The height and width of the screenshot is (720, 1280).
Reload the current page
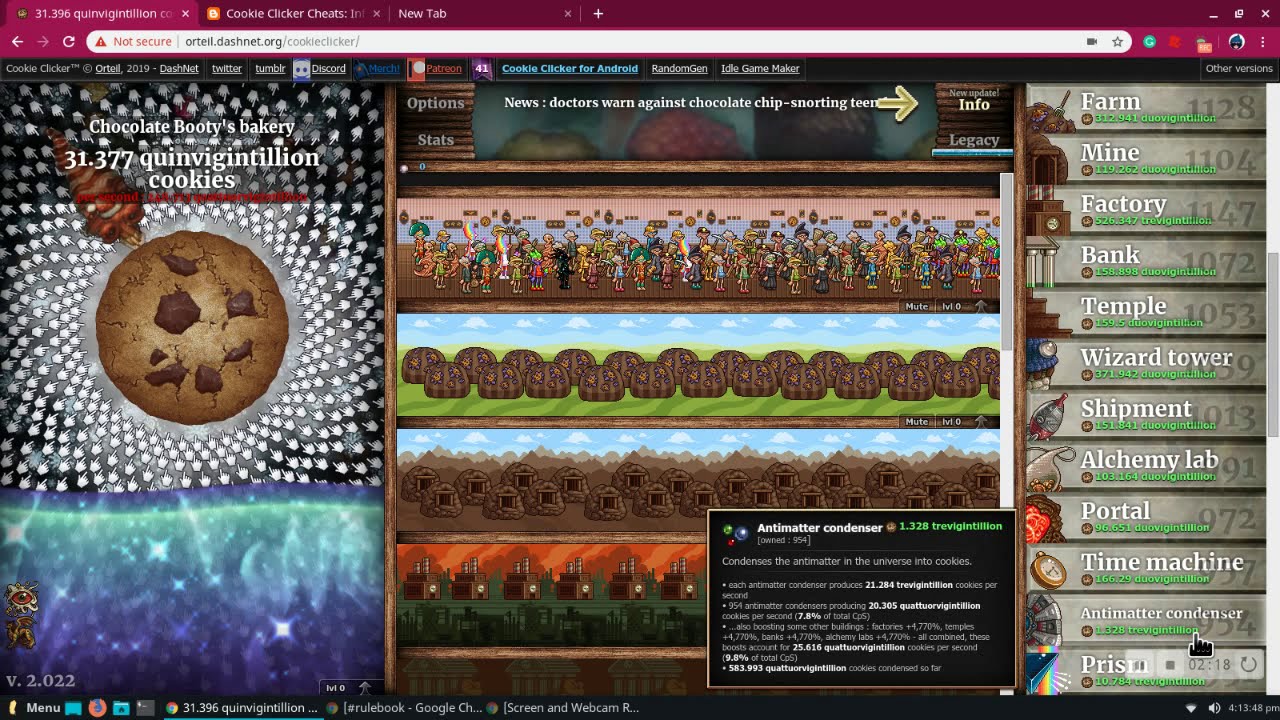[x=68, y=41]
